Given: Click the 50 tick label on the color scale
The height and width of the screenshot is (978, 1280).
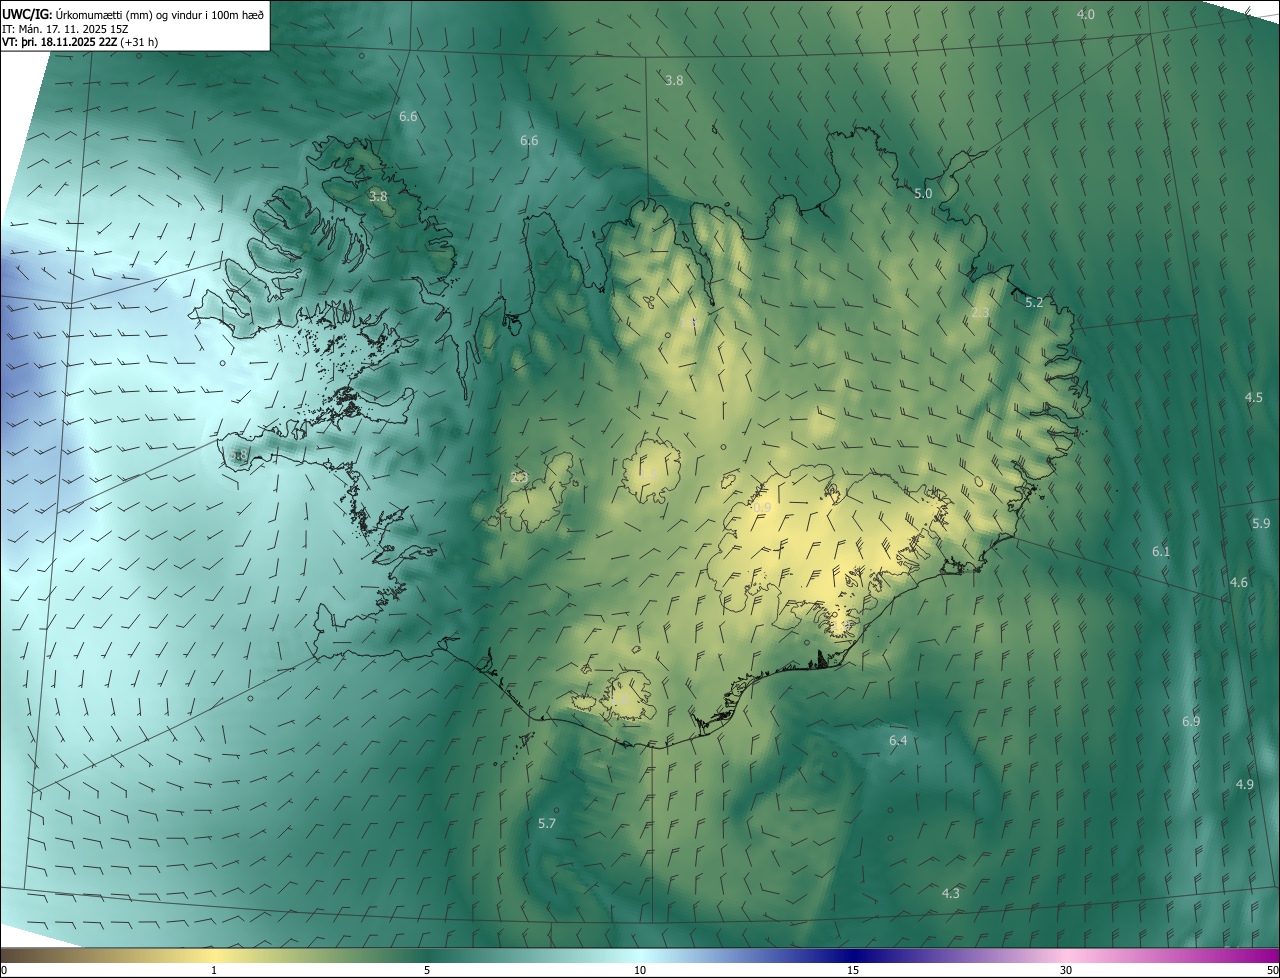Looking at the screenshot, I should [1271, 970].
